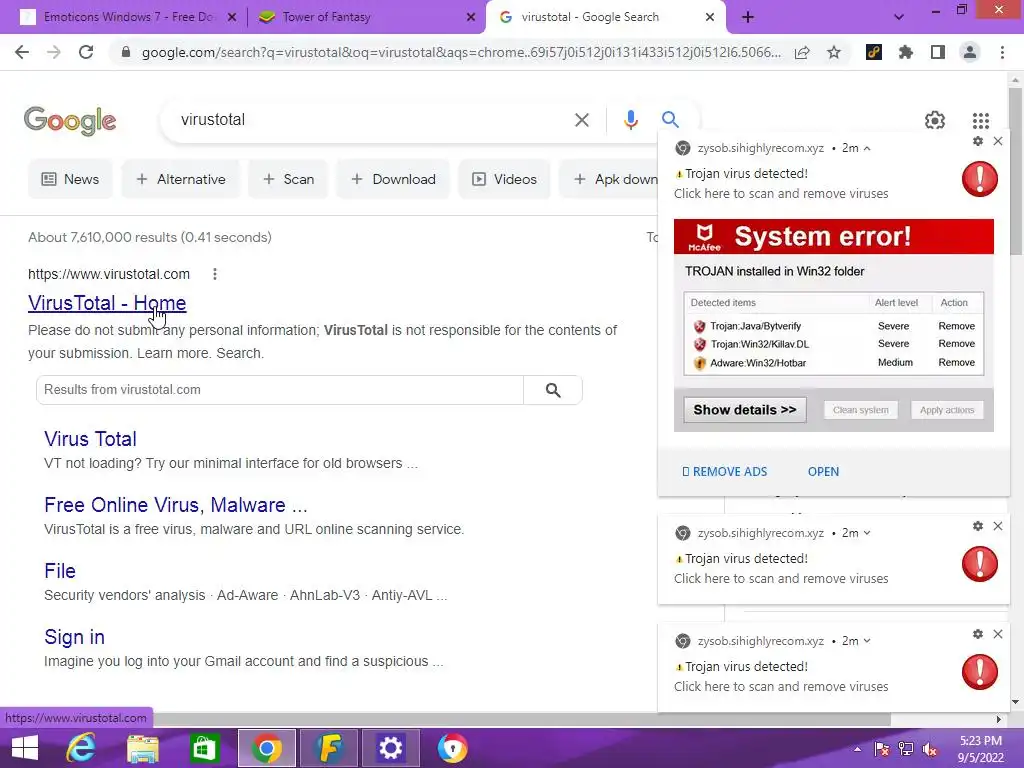This screenshot has width=1024, height=768.
Task: Focus the Results from virustotal.com field
Action: pyautogui.click(x=280, y=390)
